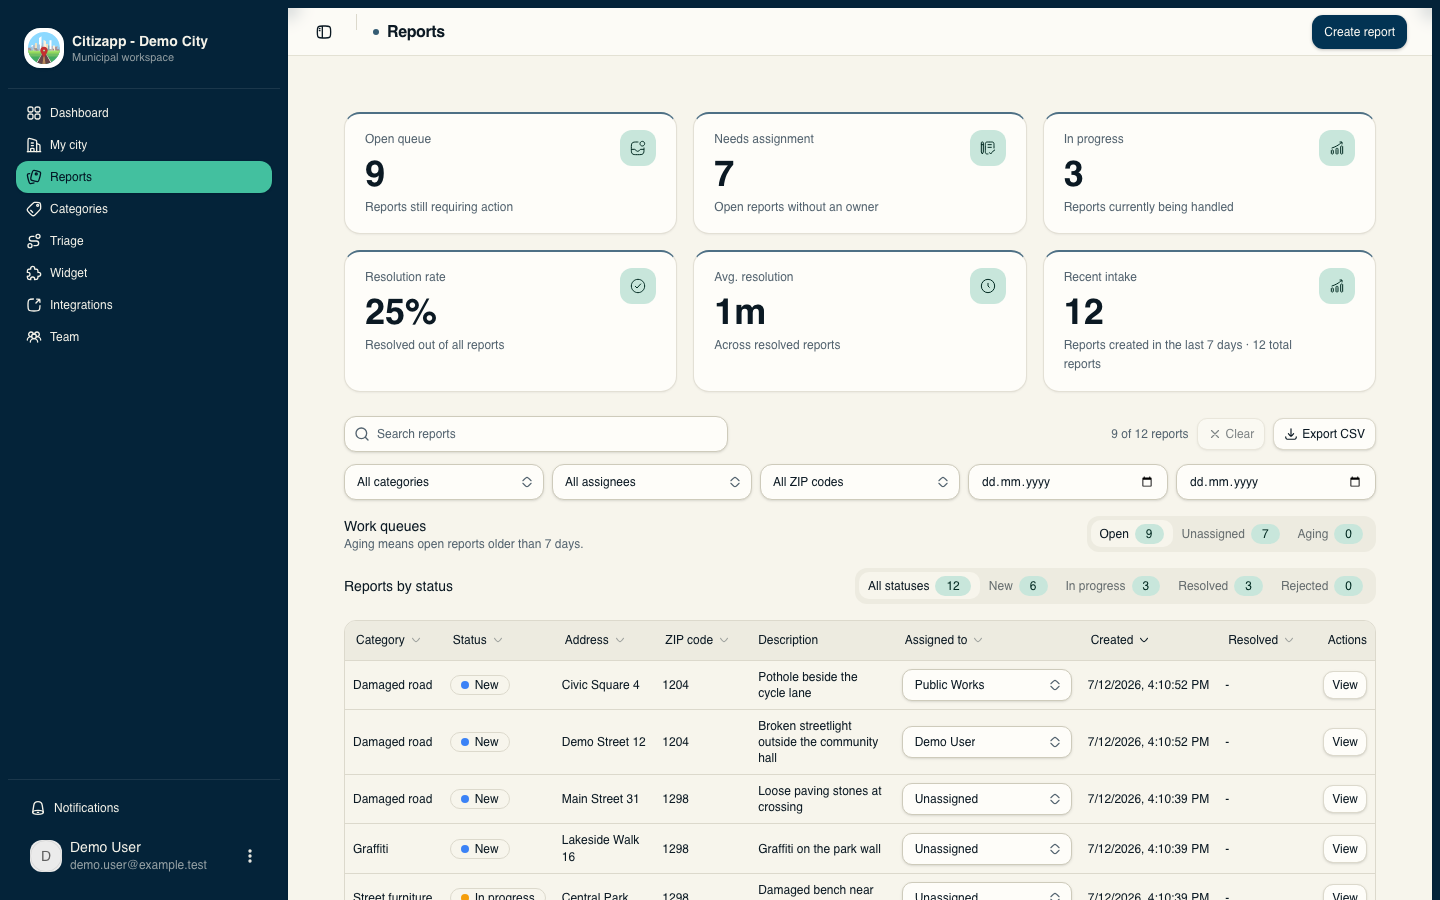Click the Dashboard grid icon
This screenshot has height=900, width=1440.
point(34,113)
